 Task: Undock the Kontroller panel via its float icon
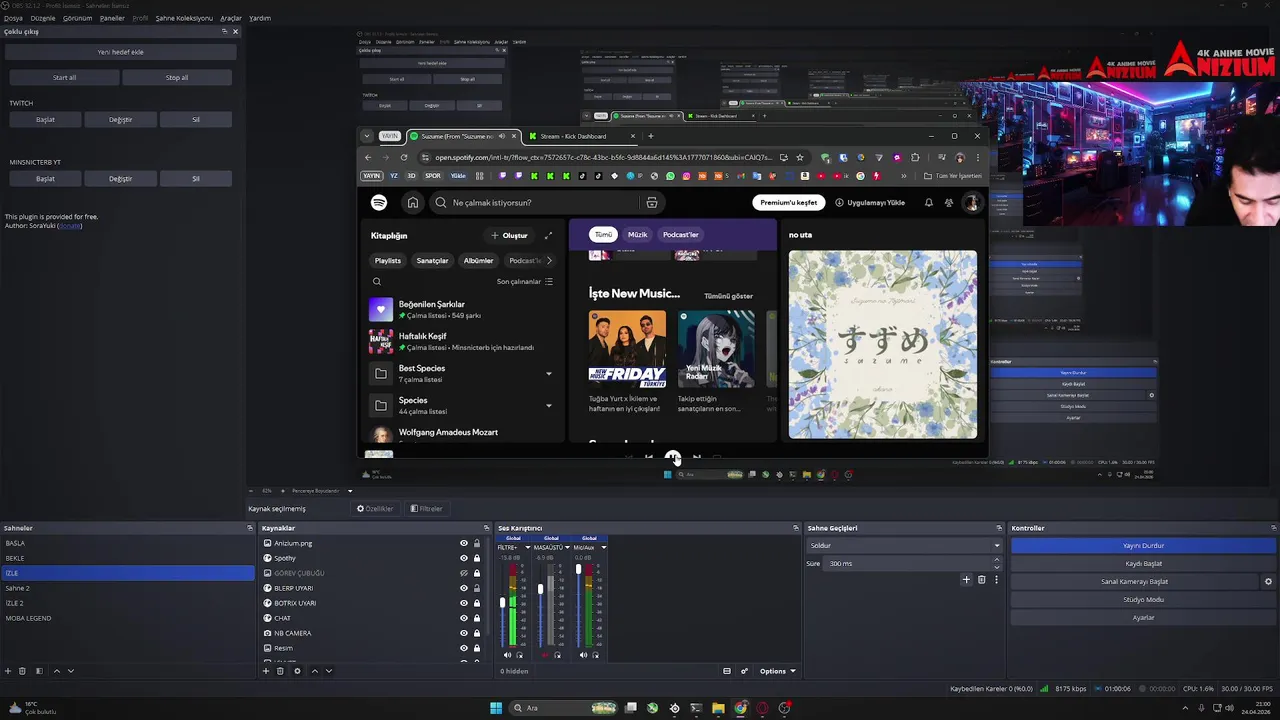(x=1273, y=528)
